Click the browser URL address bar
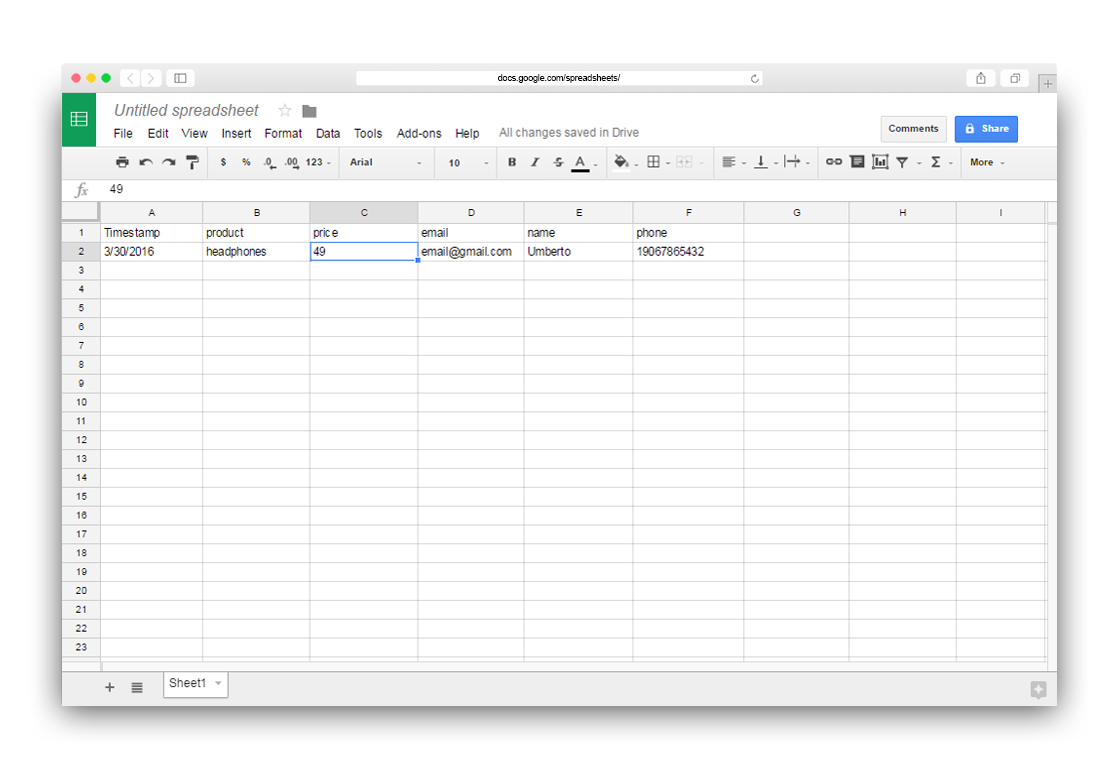The image size is (1120, 767). [x=559, y=78]
